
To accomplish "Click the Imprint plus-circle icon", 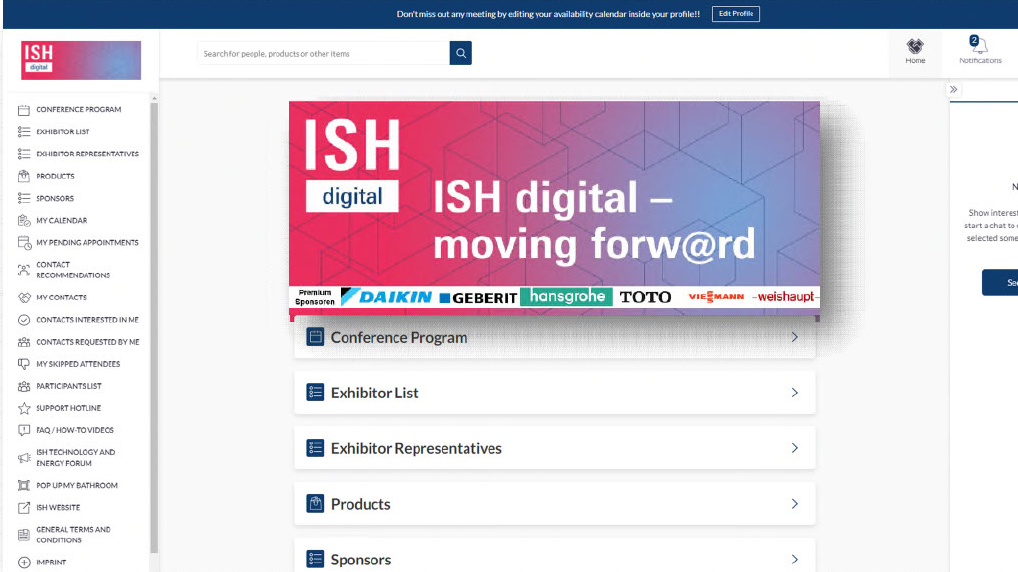I will coord(24,562).
